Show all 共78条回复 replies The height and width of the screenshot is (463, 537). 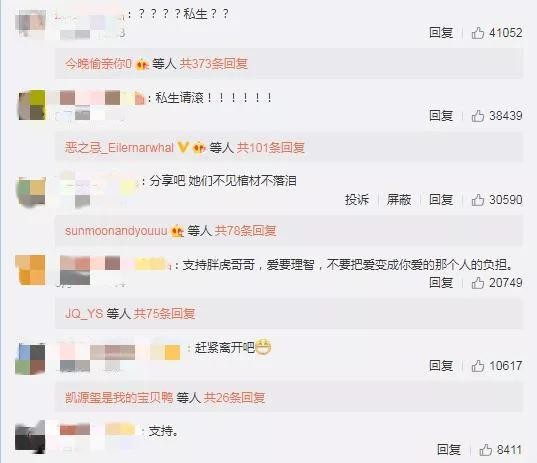(x=246, y=231)
